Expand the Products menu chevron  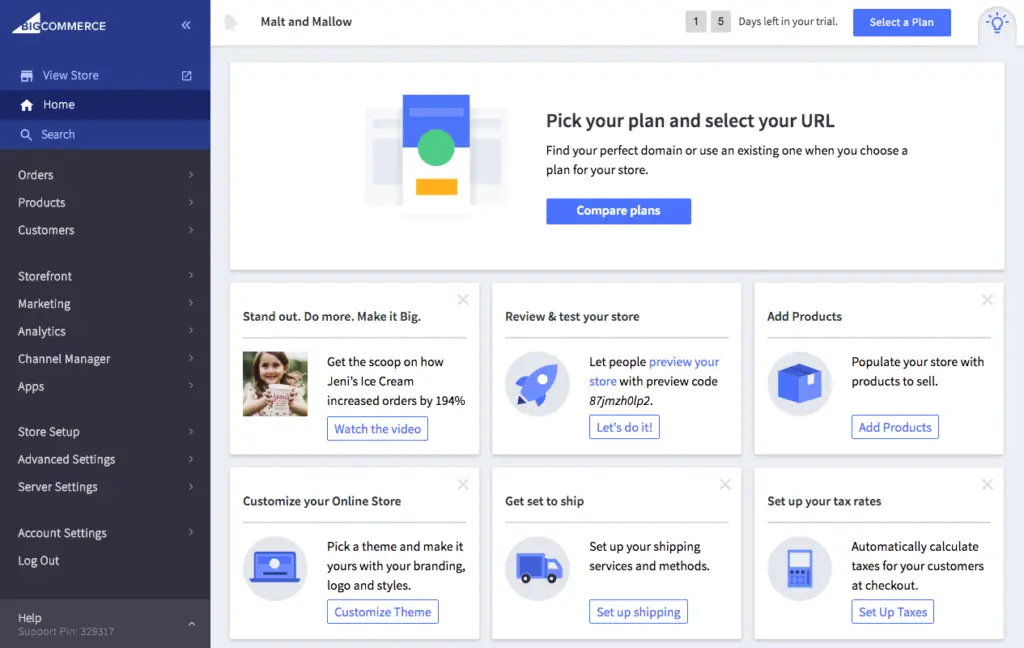[x=191, y=202]
